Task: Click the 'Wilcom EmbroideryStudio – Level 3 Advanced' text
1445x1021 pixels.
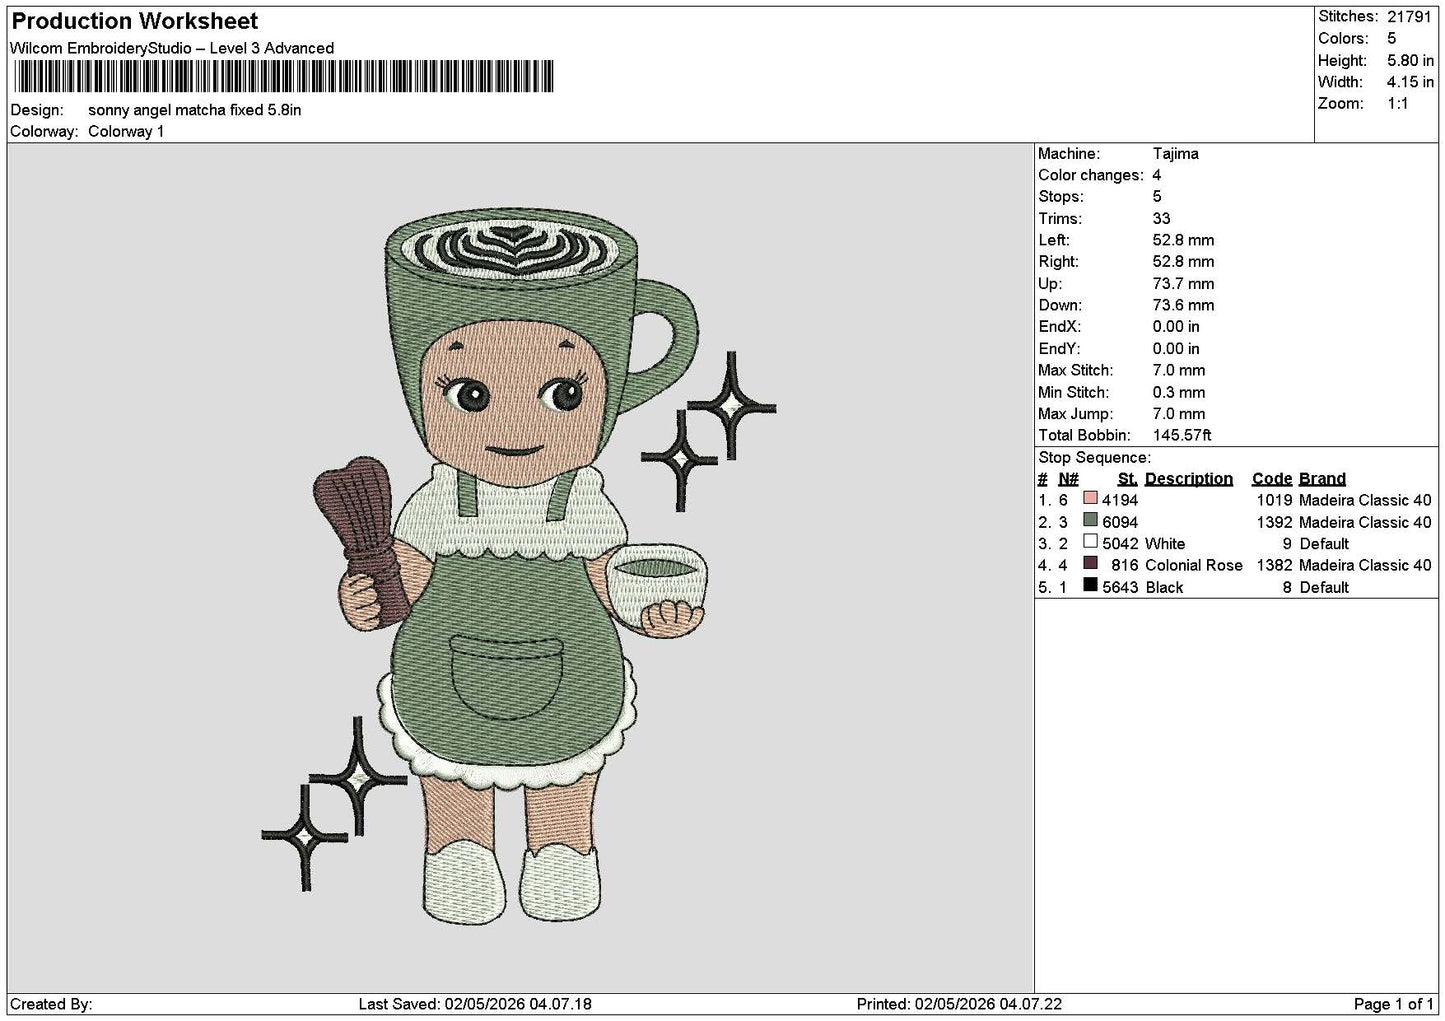Action: tap(172, 48)
